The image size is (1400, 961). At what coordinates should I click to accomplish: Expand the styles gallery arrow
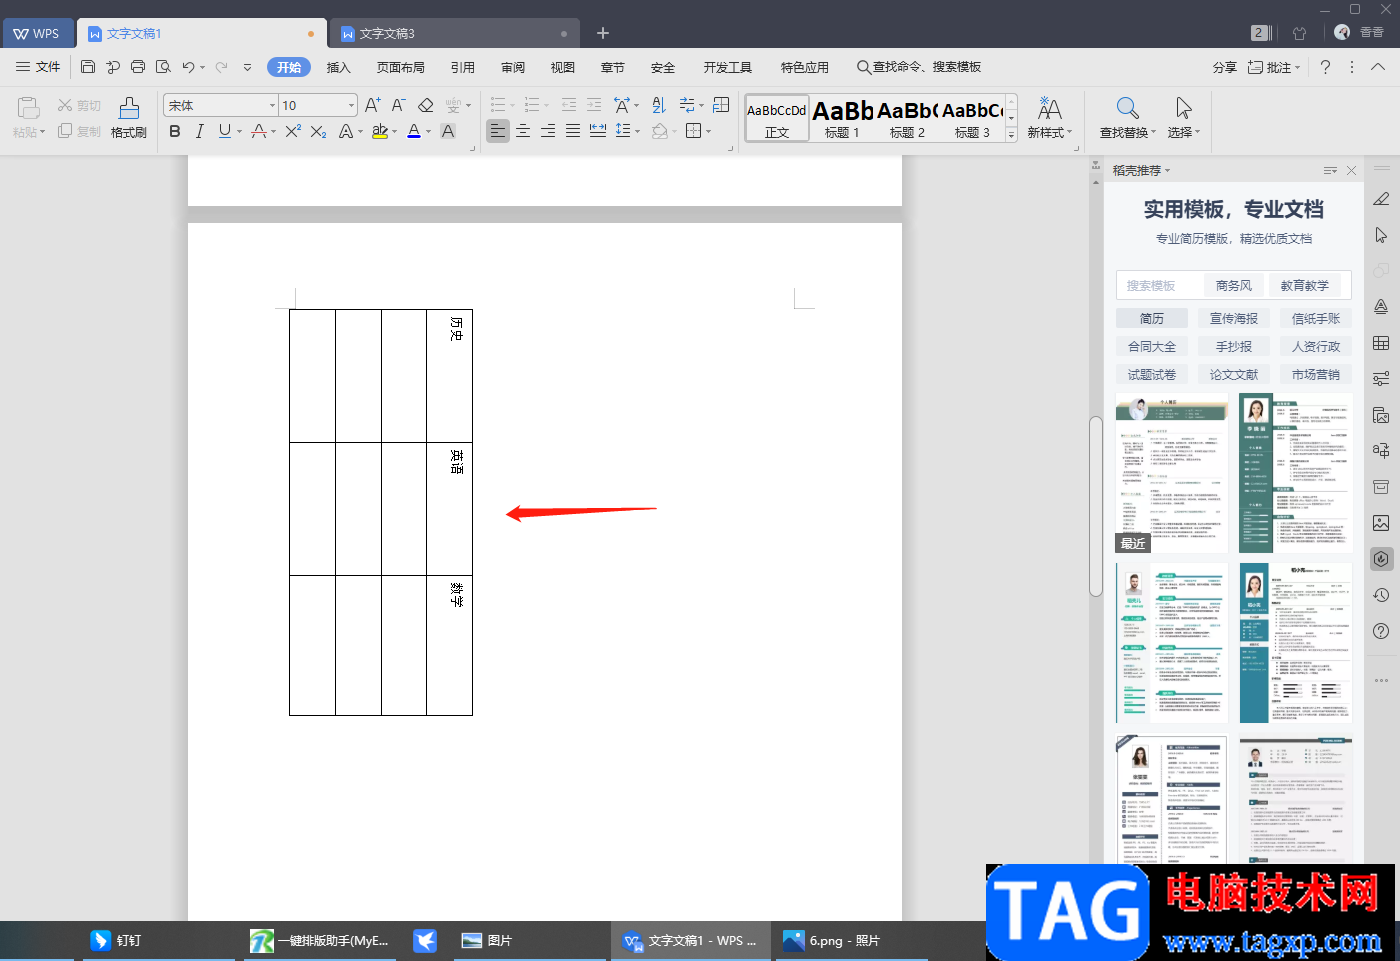pos(1011,134)
